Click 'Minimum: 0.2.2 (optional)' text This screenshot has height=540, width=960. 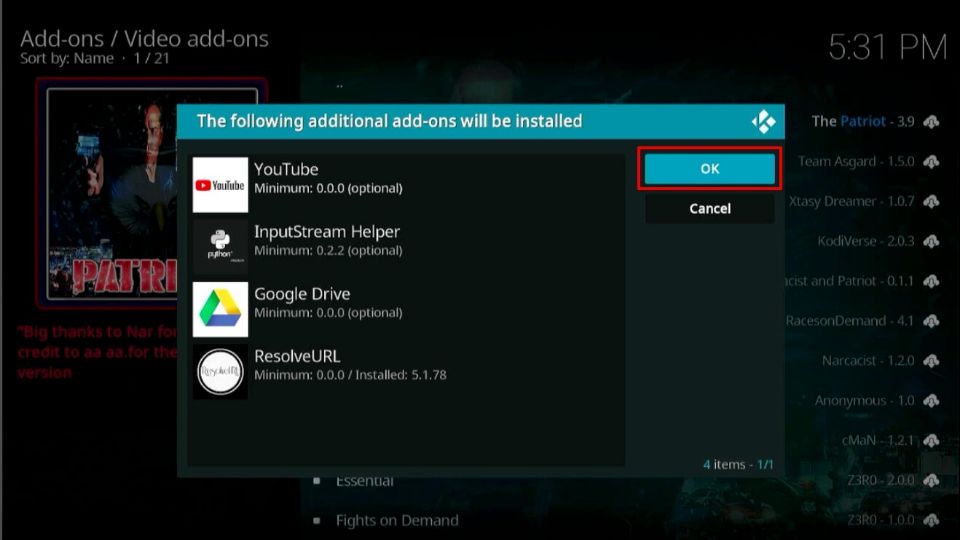click(328, 250)
